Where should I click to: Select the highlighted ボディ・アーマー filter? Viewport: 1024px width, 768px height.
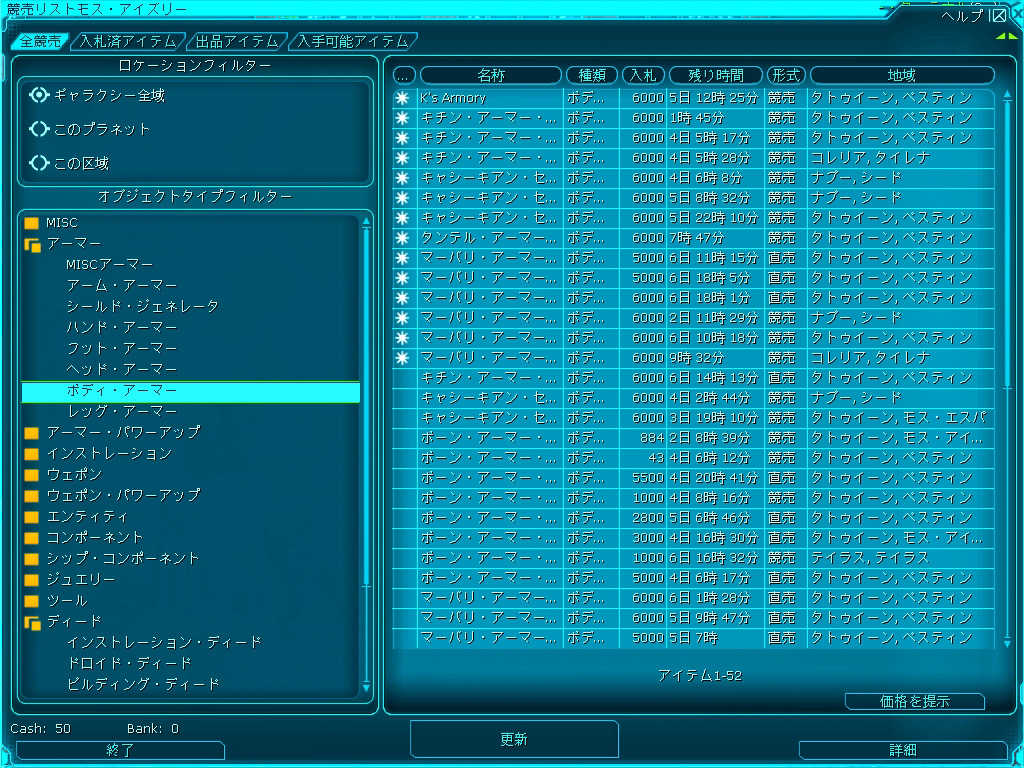pos(191,391)
